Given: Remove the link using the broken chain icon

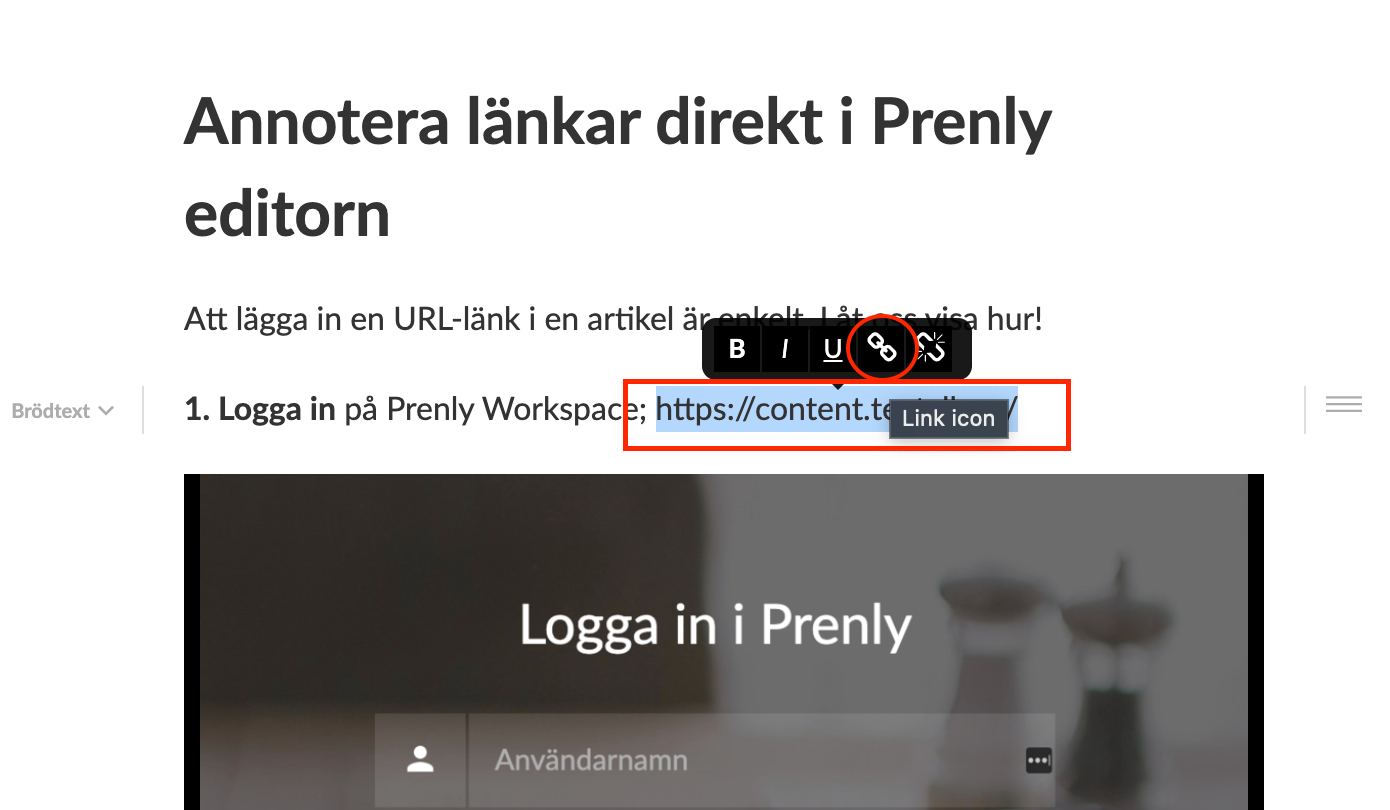Looking at the screenshot, I should pos(930,348).
